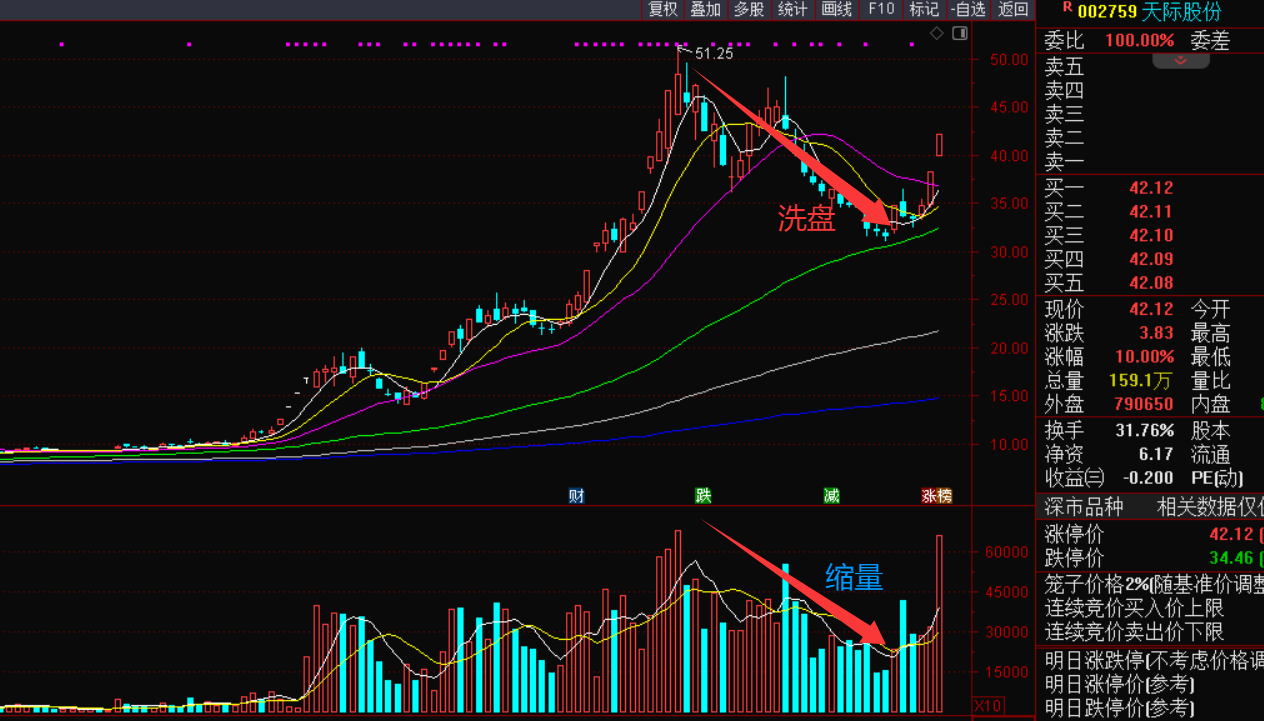Click 涨跌 value 3.83
The image size is (1264, 721).
click(x=1158, y=333)
